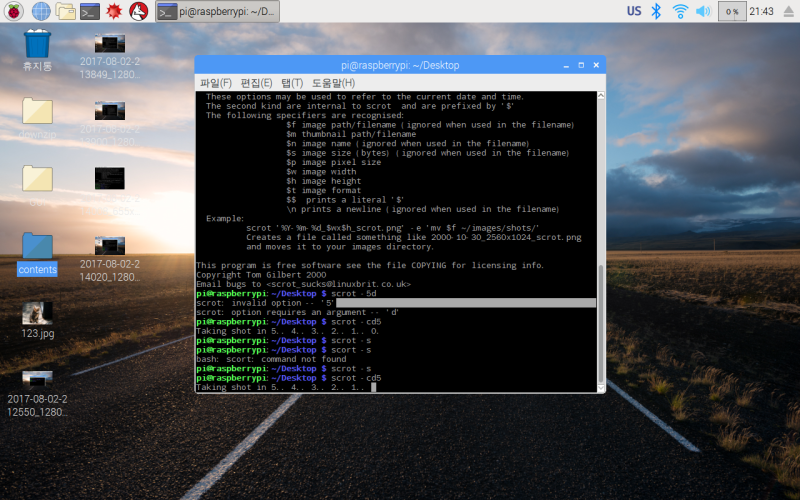Open the Wolfram icon on taskbar

click(x=138, y=11)
